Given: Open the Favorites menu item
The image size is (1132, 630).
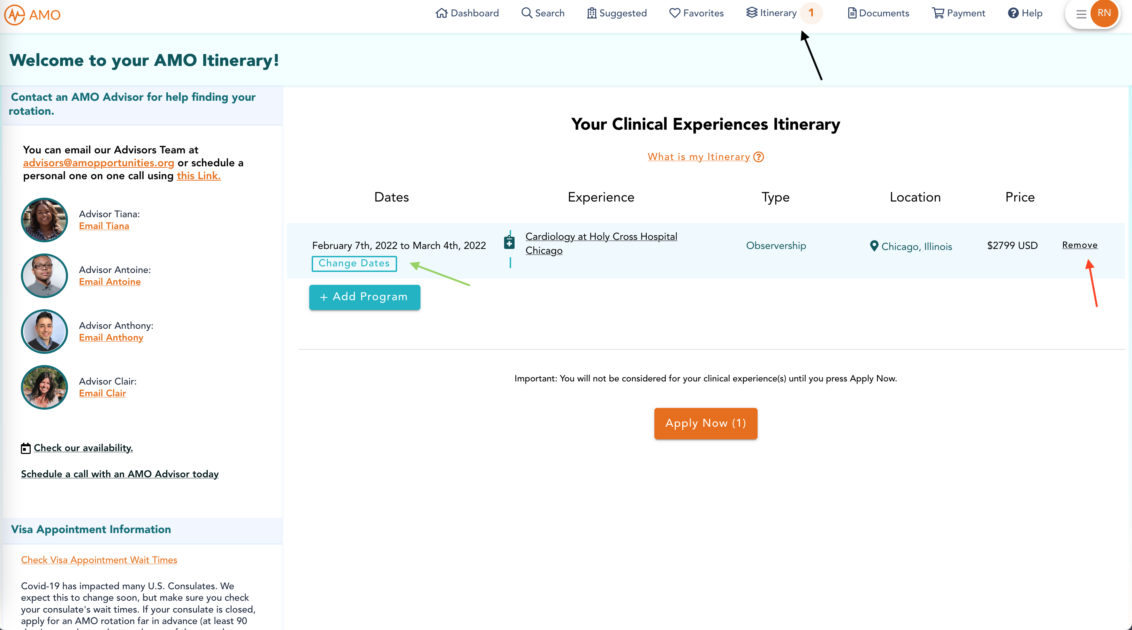Looking at the screenshot, I should pyautogui.click(x=696, y=13).
